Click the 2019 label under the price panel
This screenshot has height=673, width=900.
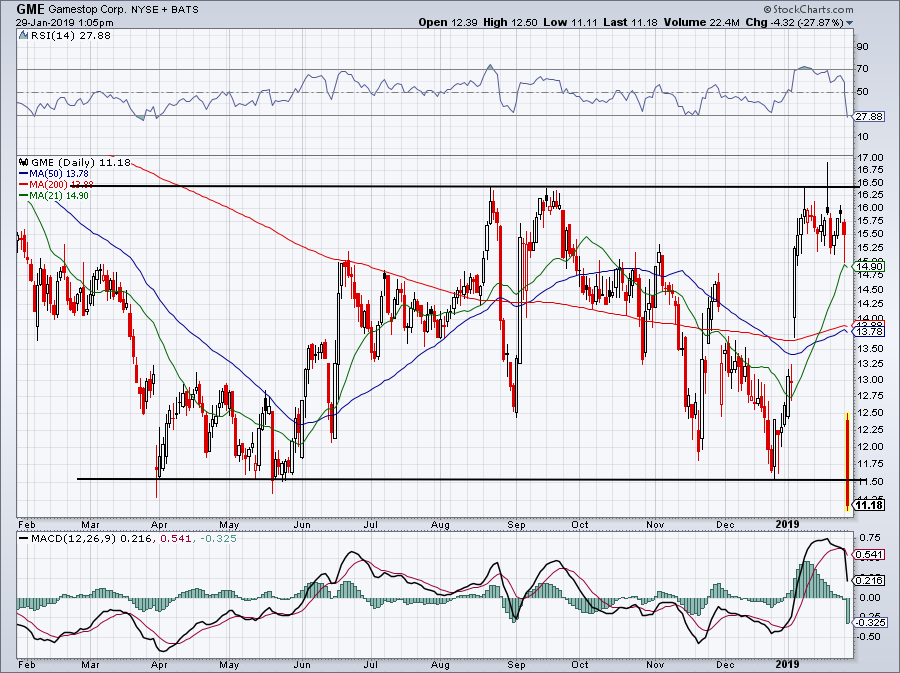tap(788, 524)
